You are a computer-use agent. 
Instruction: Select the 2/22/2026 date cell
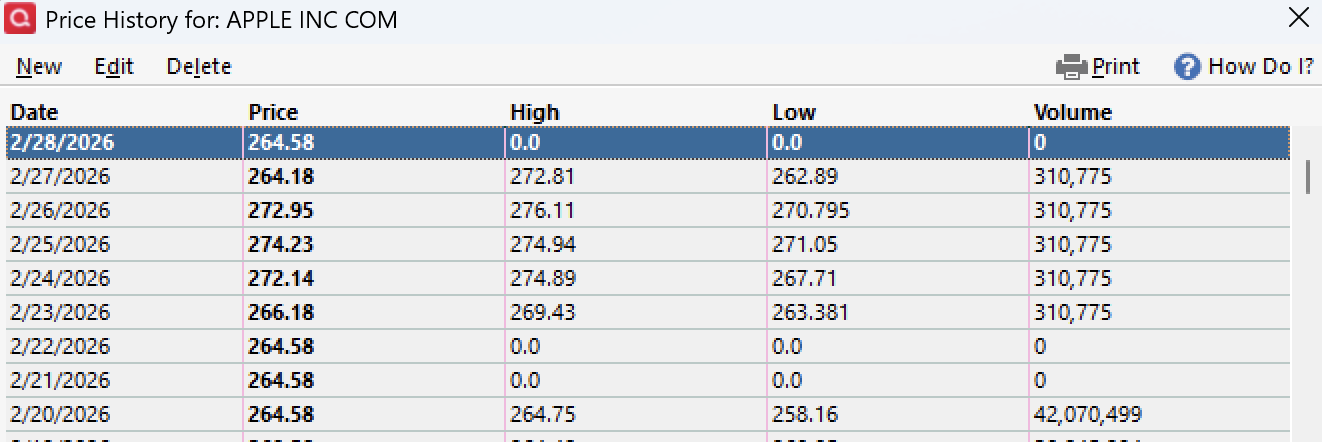pyautogui.click(x=60, y=347)
